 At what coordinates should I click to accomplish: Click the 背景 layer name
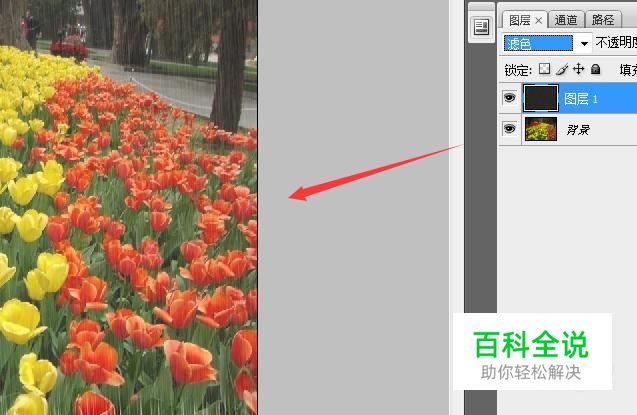[x=578, y=130]
